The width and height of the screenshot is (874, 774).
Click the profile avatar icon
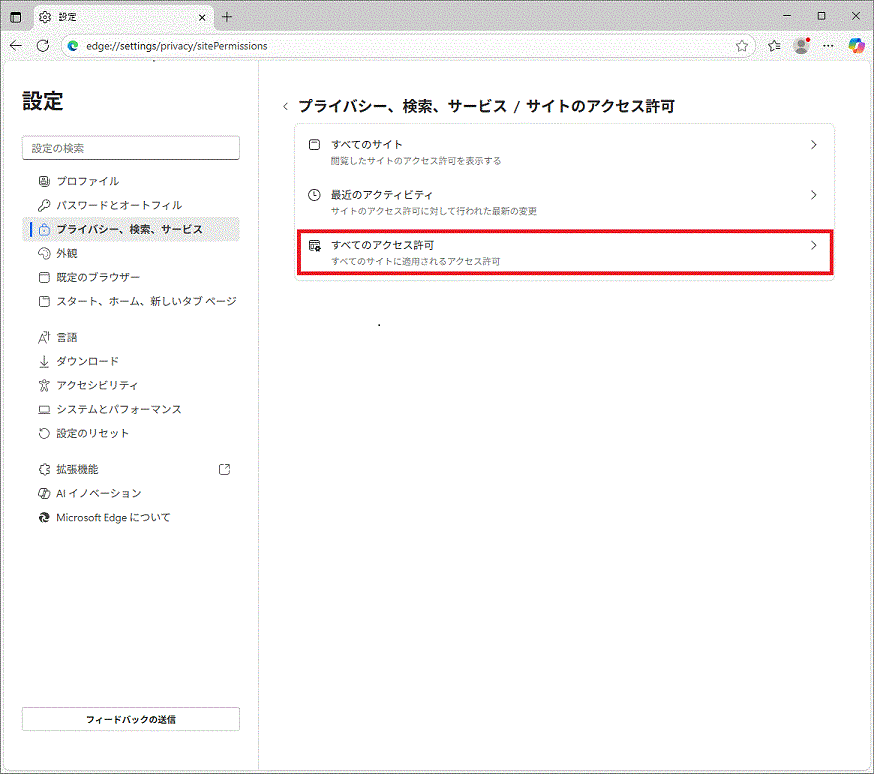tap(801, 45)
